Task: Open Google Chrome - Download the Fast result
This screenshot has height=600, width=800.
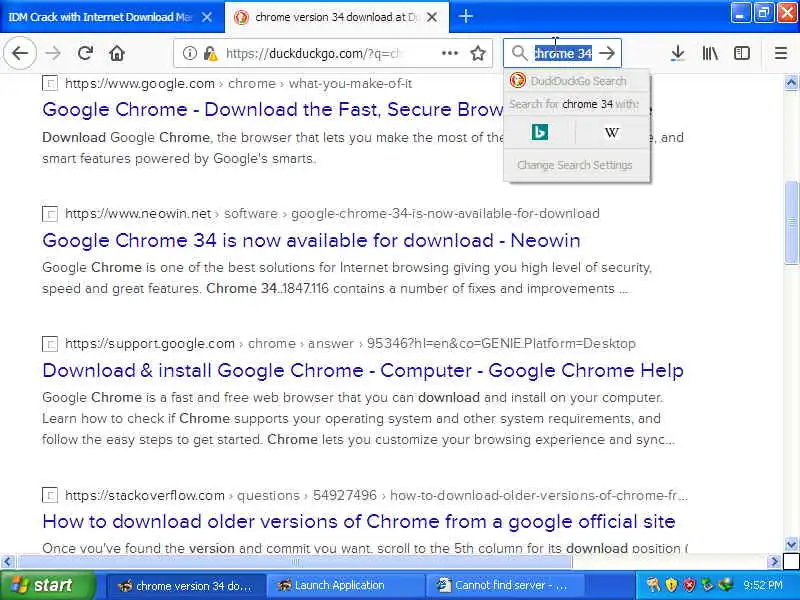Action: tap(273, 109)
